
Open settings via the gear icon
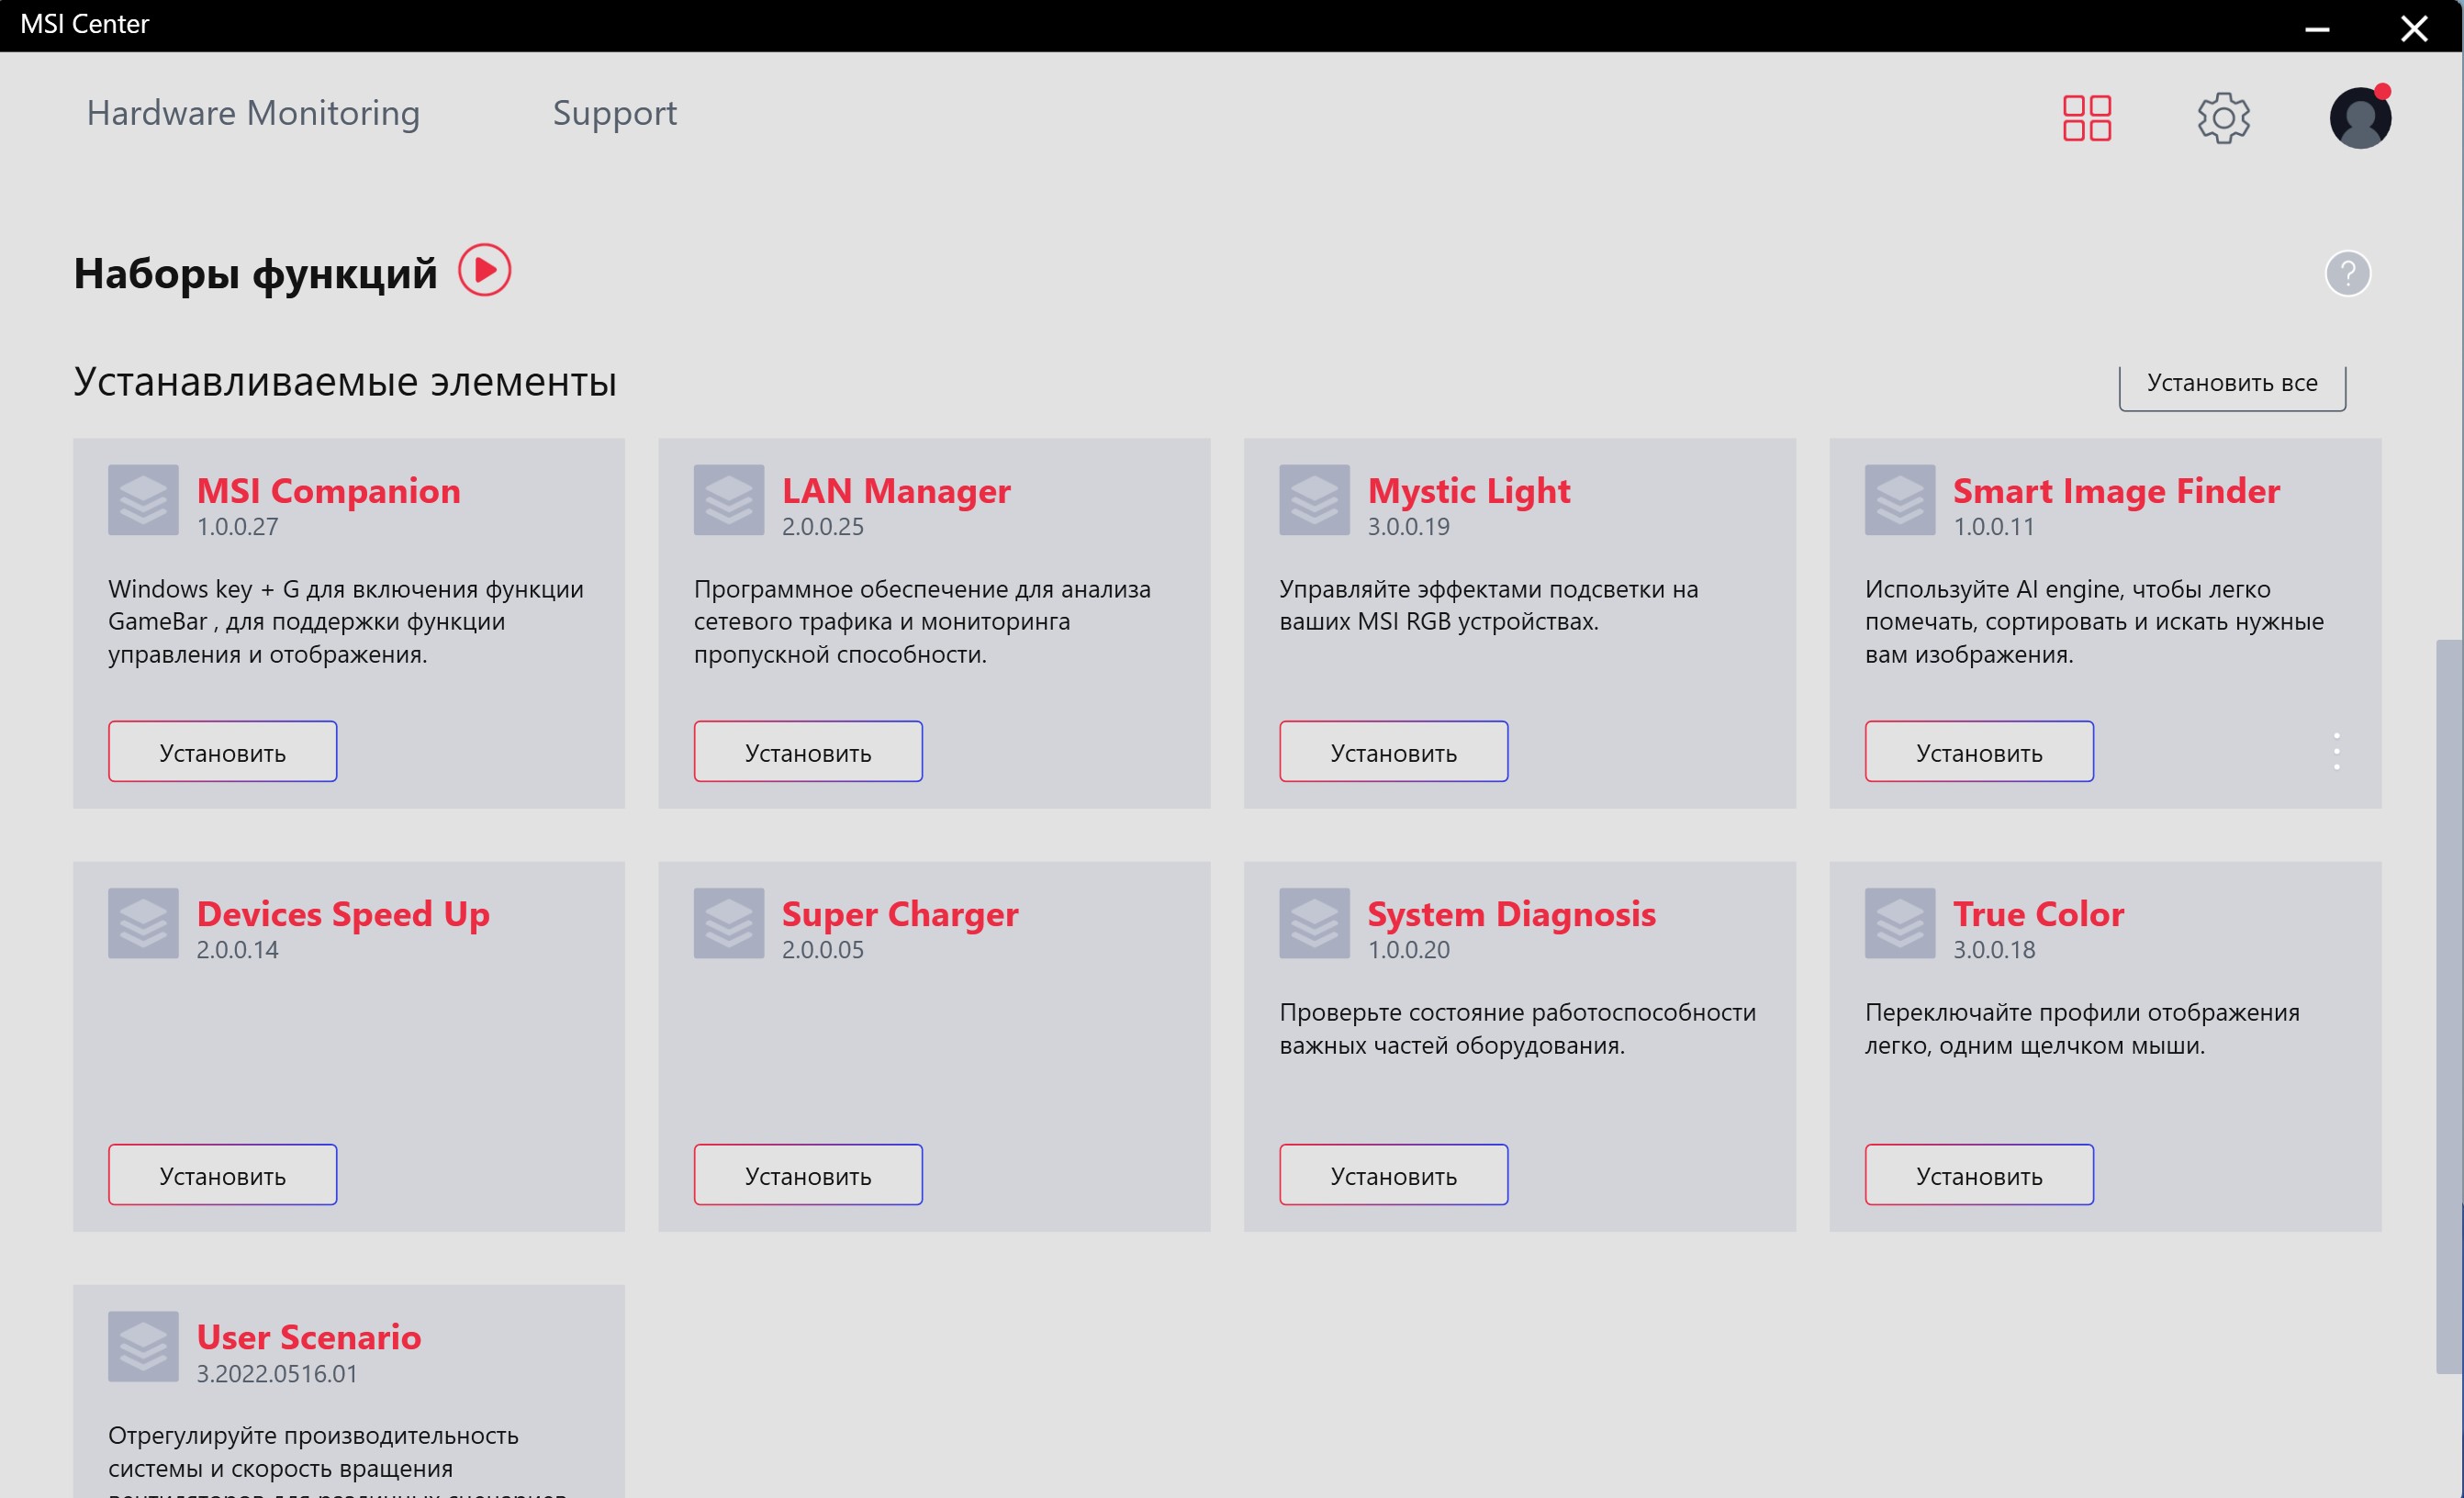pyautogui.click(x=2223, y=118)
